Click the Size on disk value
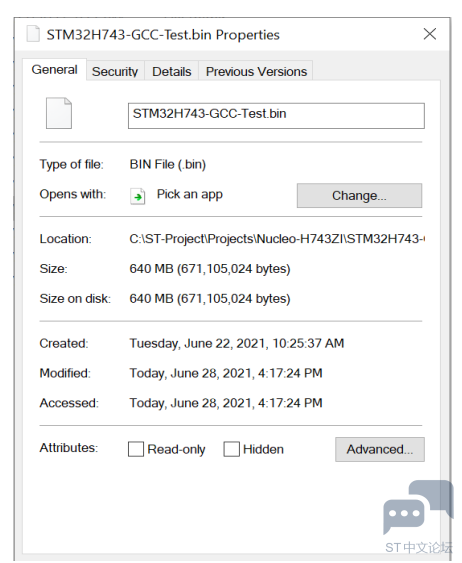 click(210, 299)
